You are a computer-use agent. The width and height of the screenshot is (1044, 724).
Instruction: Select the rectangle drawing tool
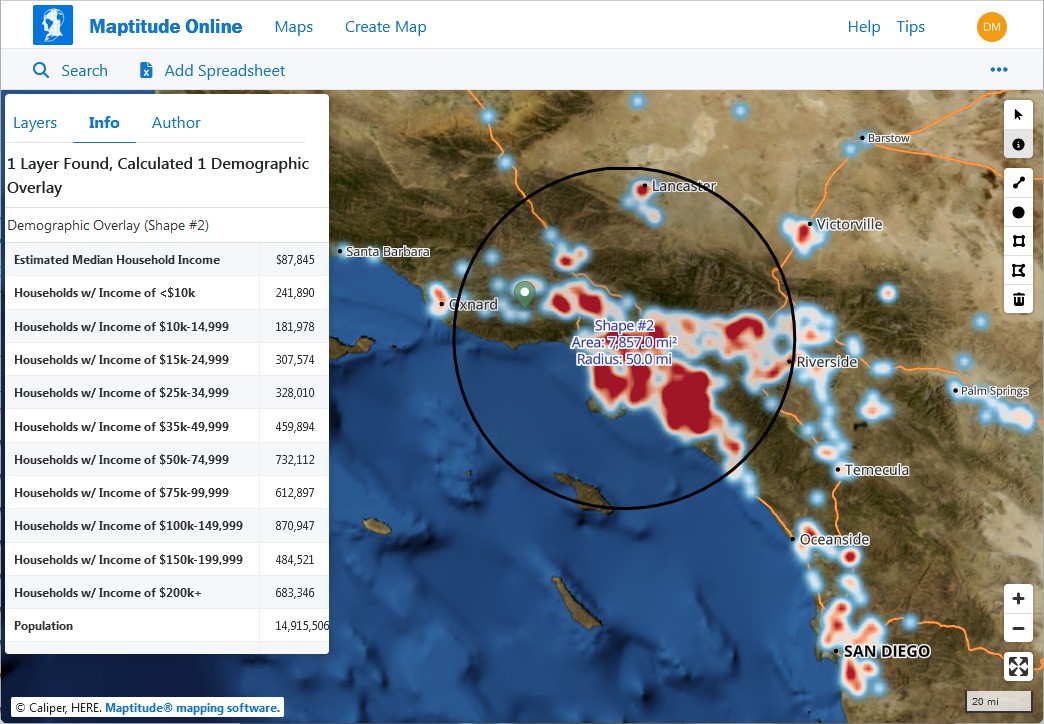coord(1018,241)
